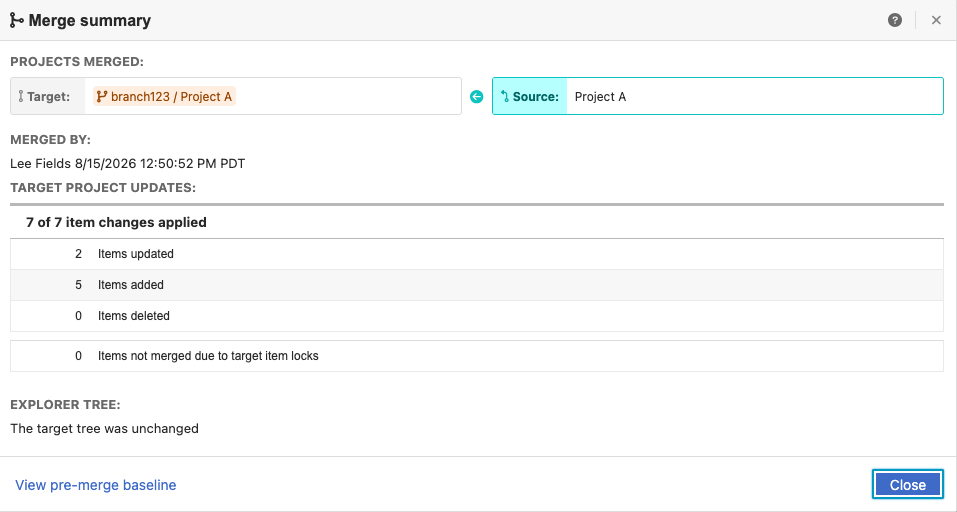Viewport: 957px width, 512px height.
Task: Click the Lee Fields merged-by timestamp text
Action: click(128, 164)
